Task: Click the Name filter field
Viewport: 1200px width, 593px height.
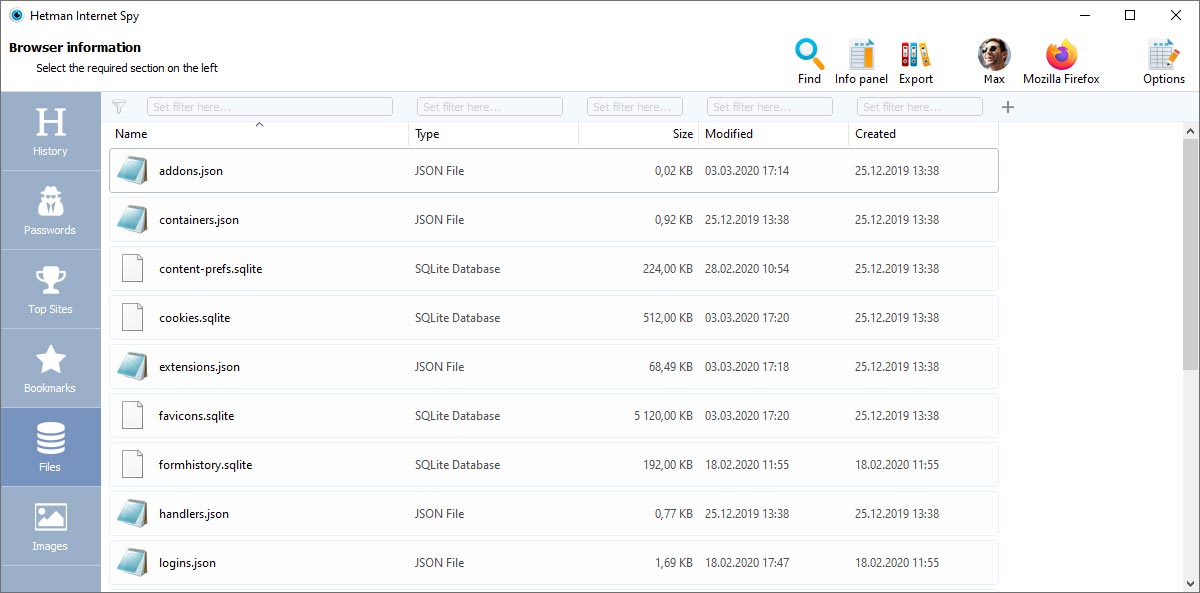Action: tap(270, 107)
